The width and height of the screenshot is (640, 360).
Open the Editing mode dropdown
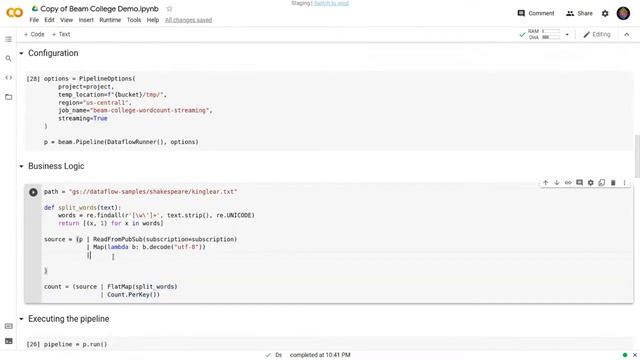pyautogui.click(x=597, y=35)
